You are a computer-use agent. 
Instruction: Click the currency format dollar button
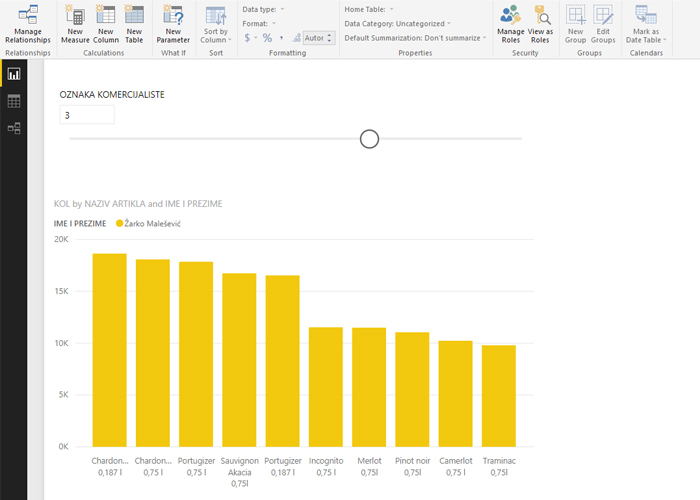pos(248,38)
